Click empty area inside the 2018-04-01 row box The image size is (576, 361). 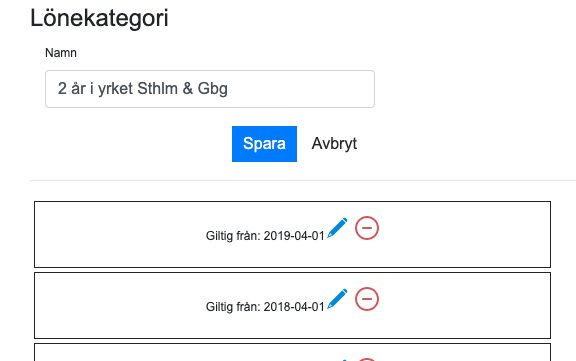(x=110, y=305)
